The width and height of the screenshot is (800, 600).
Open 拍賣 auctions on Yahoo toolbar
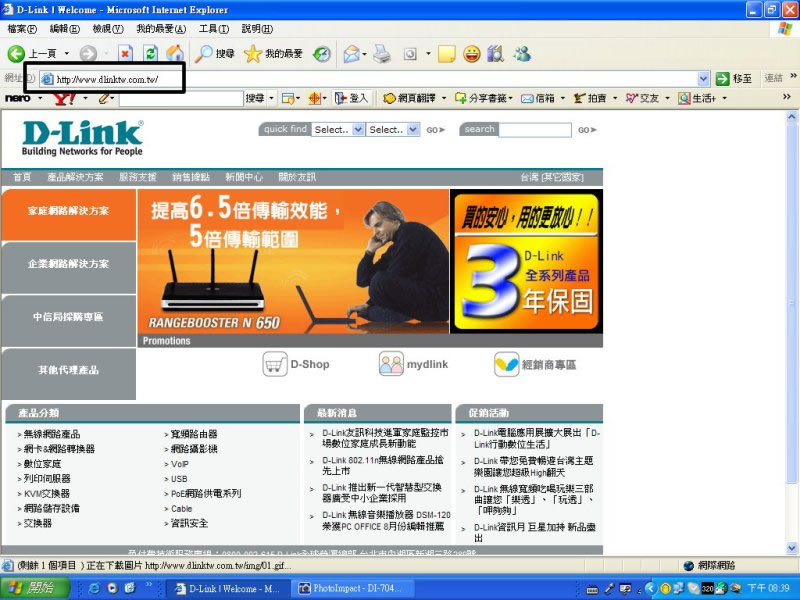click(x=590, y=98)
